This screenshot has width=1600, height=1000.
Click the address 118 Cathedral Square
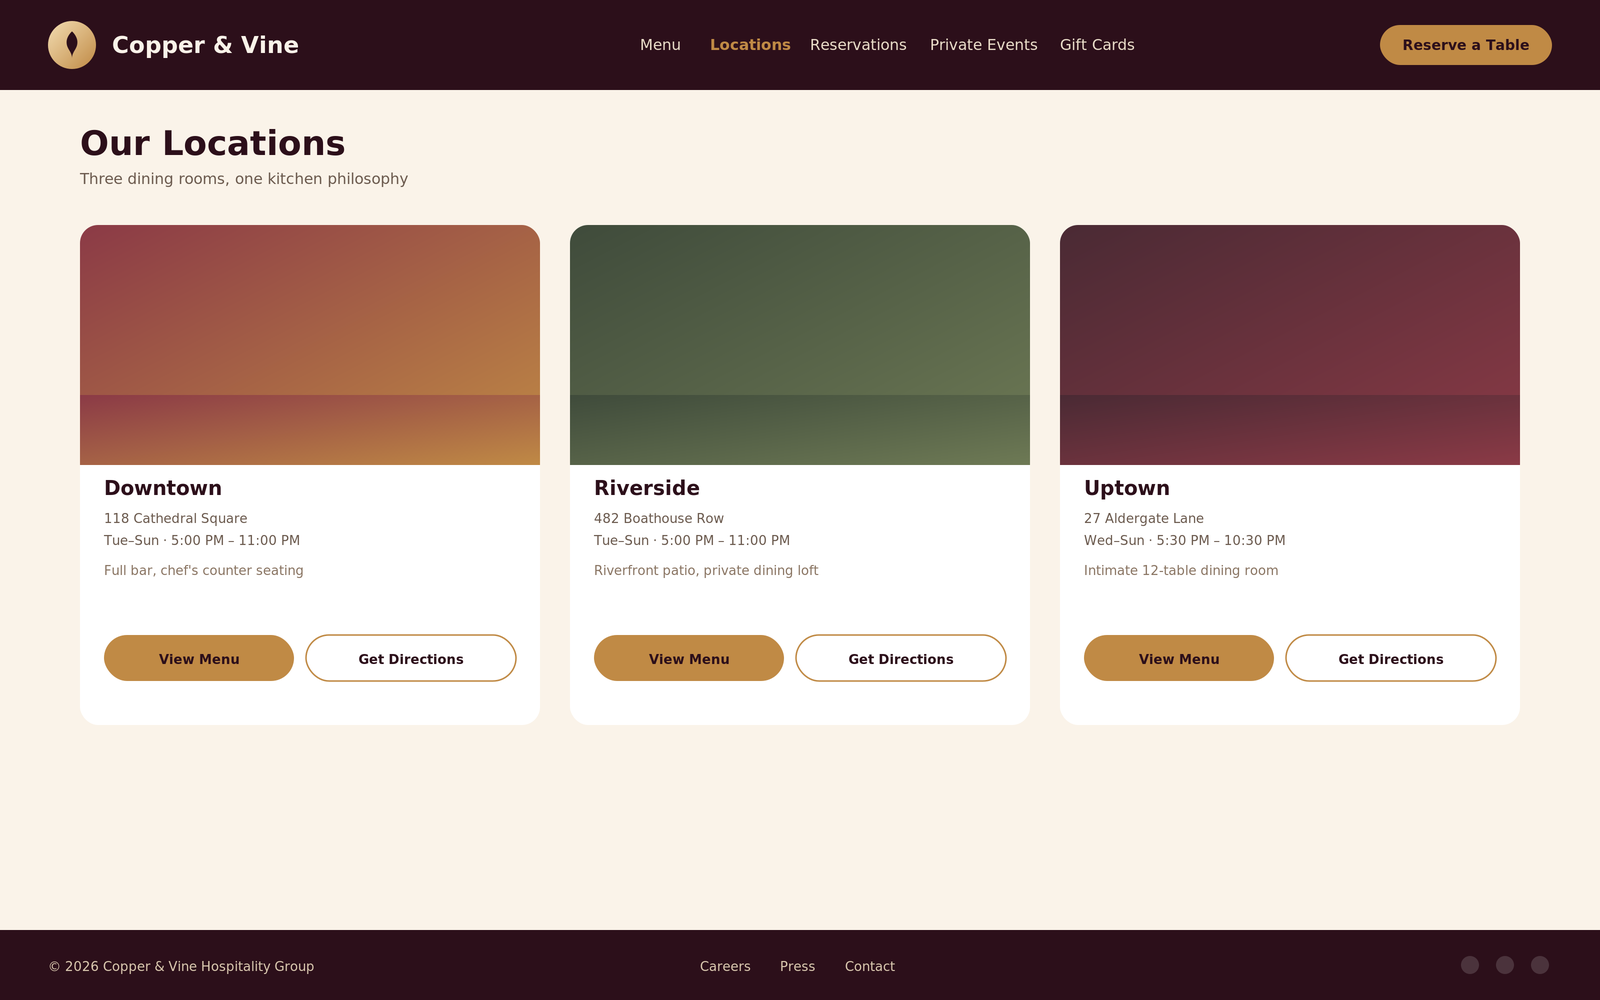coord(176,518)
